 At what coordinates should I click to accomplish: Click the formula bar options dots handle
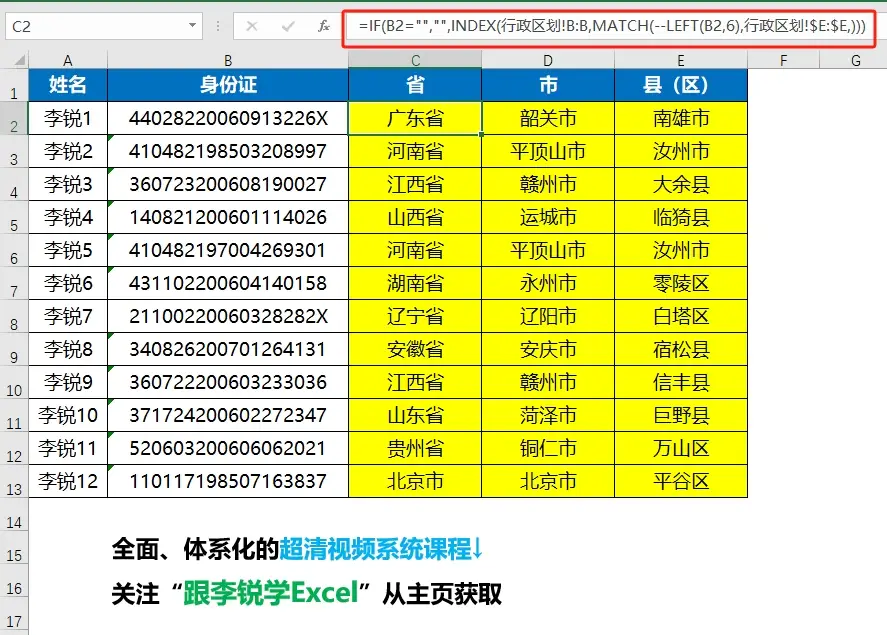click(218, 26)
